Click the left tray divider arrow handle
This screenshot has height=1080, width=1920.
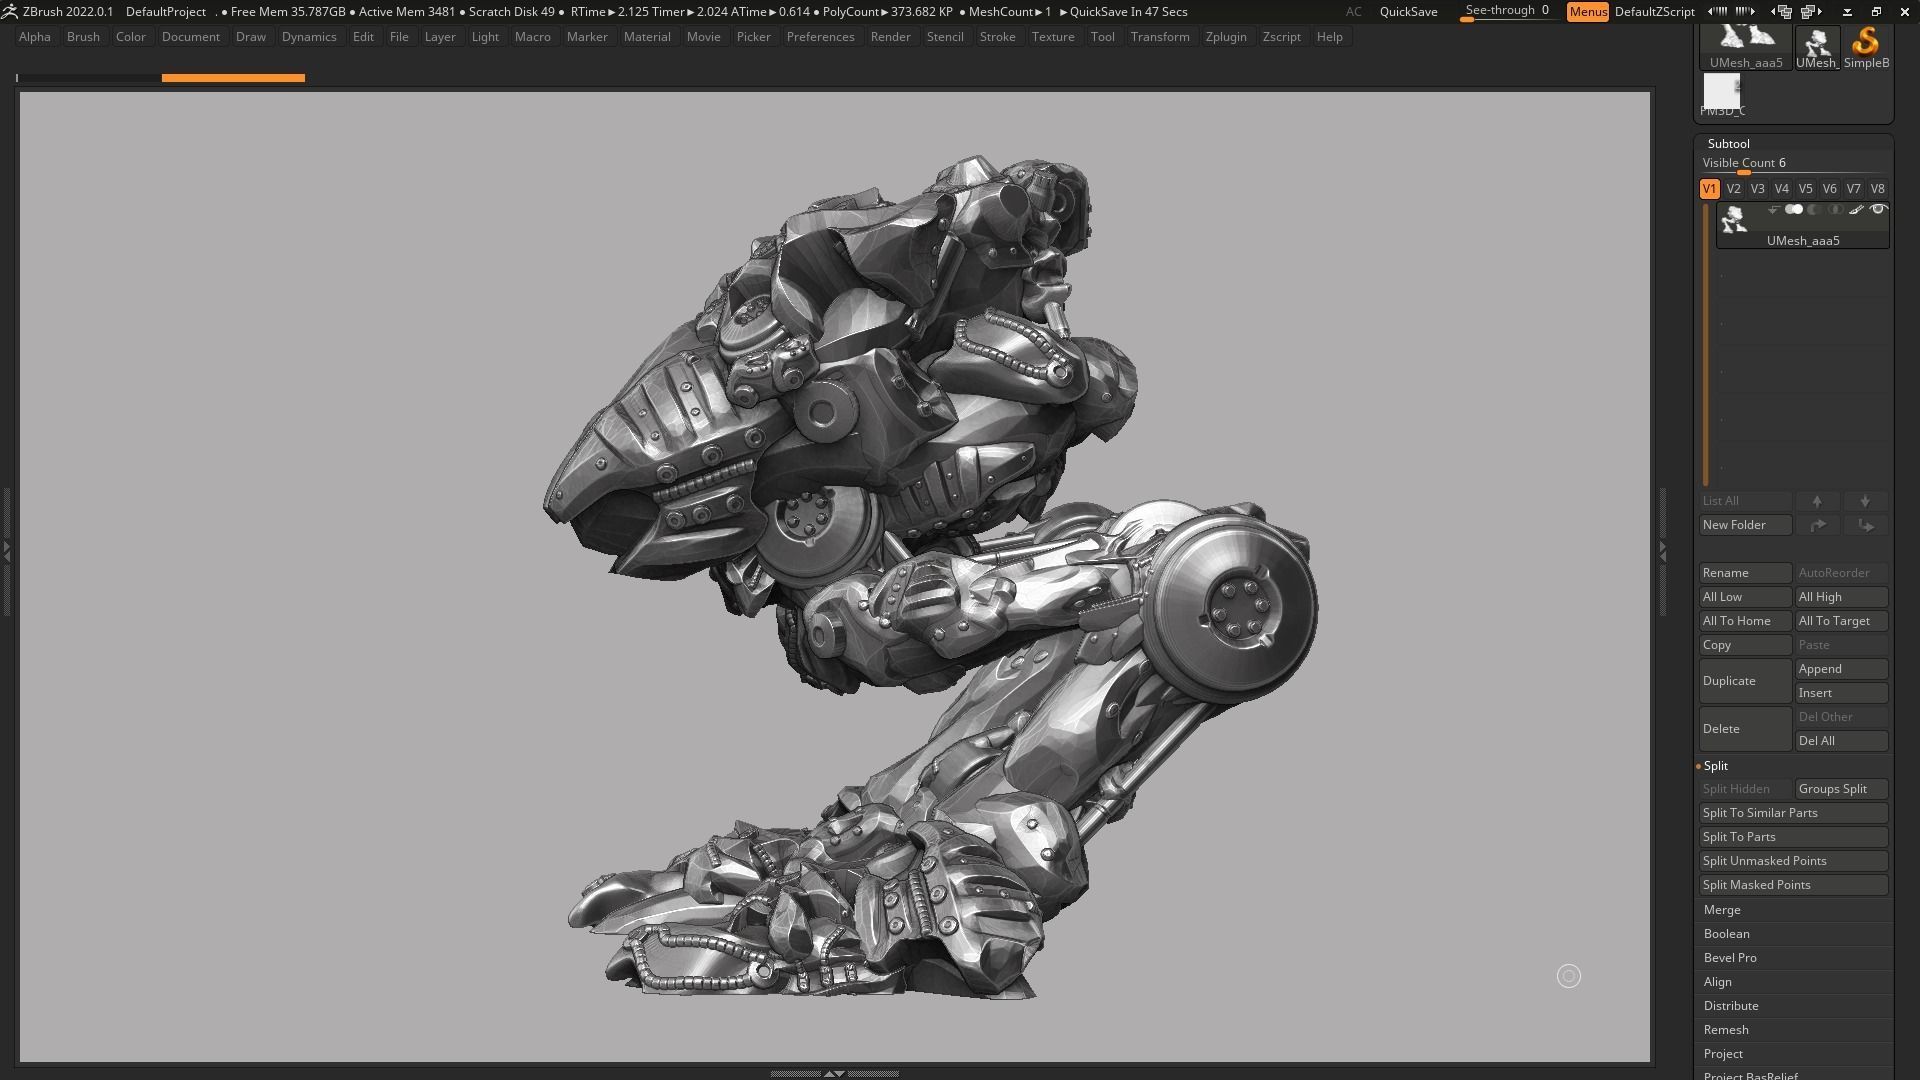(6, 550)
